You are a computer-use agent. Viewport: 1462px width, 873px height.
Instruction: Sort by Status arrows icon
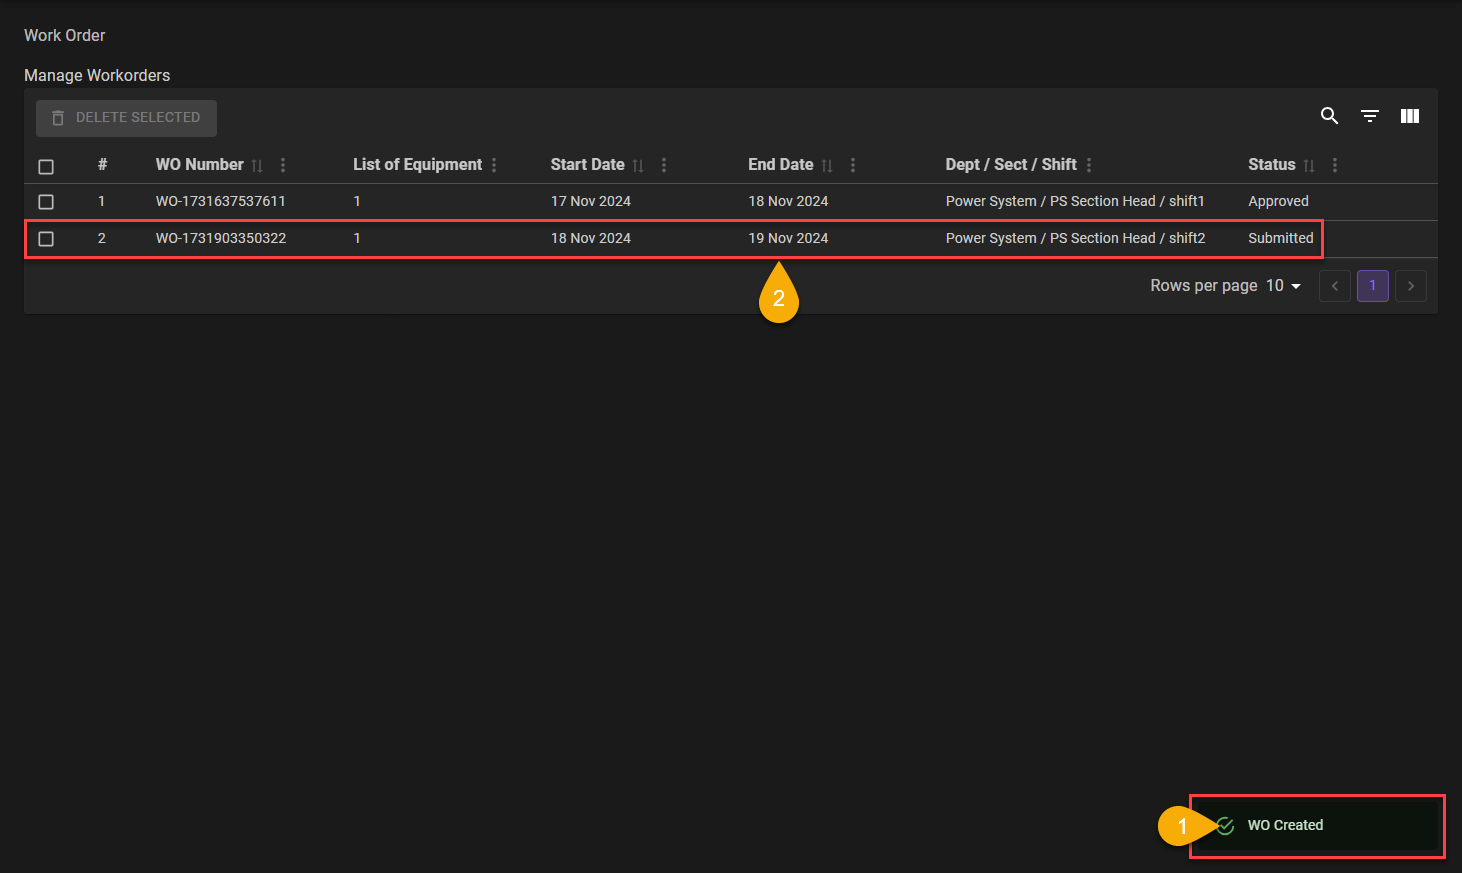[1309, 166]
